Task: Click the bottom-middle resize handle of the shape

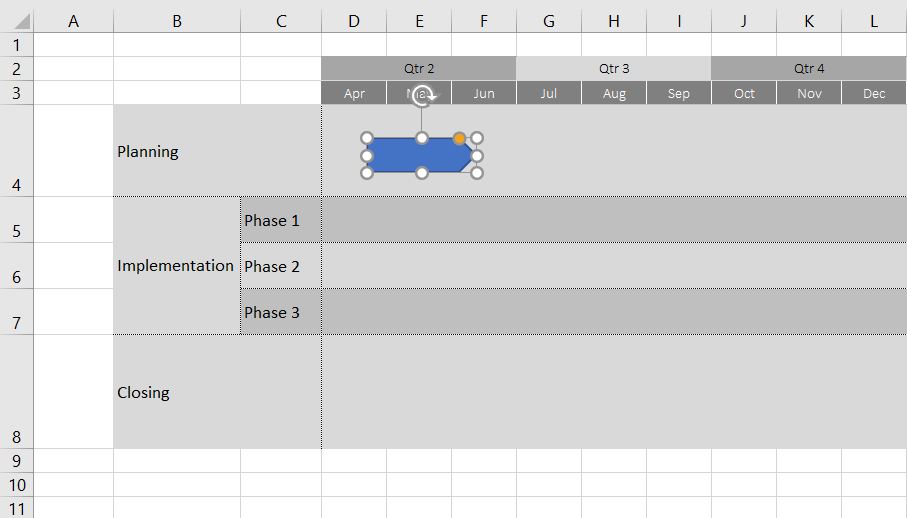Action: point(422,173)
